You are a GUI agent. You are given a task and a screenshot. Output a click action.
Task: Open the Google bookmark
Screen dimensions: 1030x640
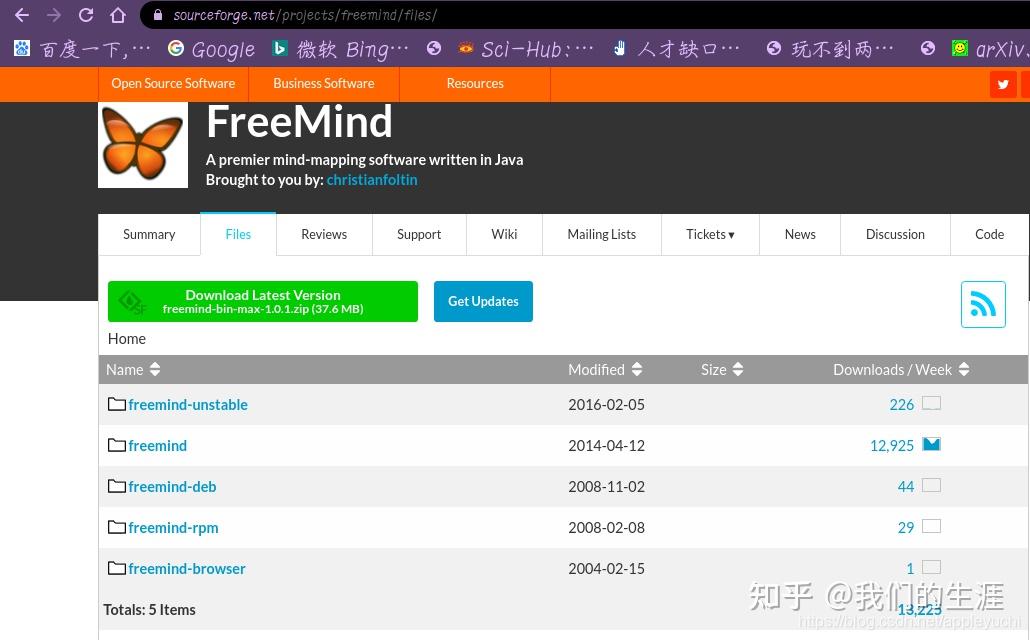click(212, 49)
